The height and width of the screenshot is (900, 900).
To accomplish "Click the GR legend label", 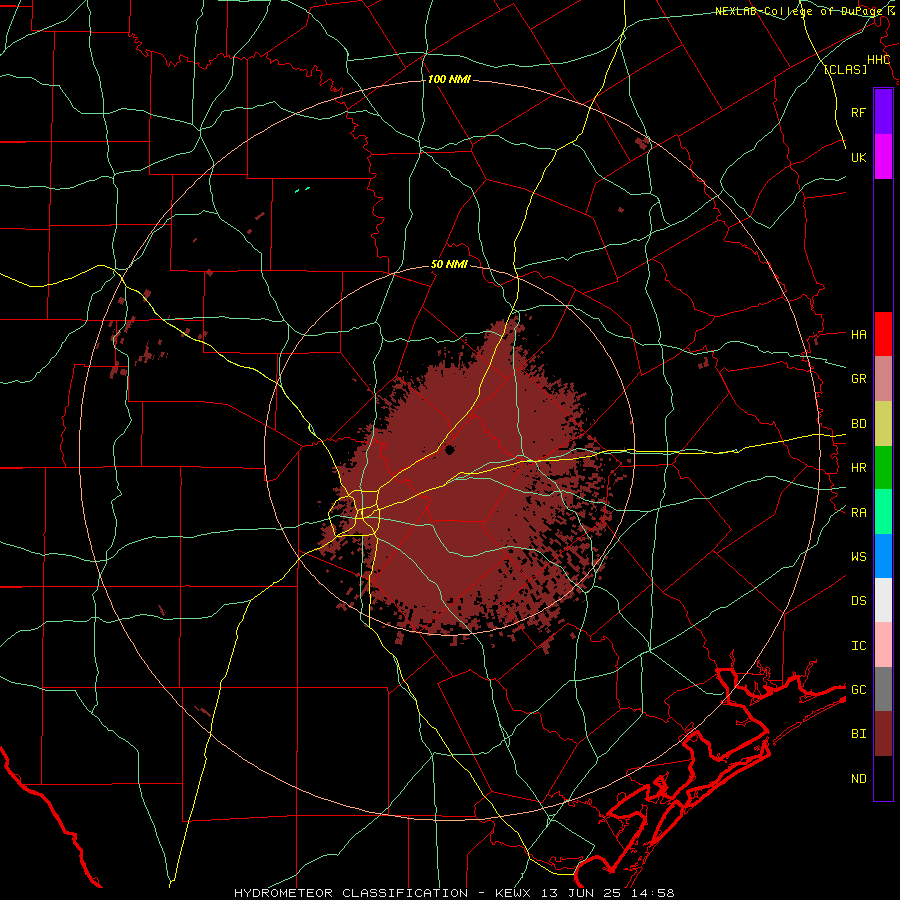I will (859, 379).
